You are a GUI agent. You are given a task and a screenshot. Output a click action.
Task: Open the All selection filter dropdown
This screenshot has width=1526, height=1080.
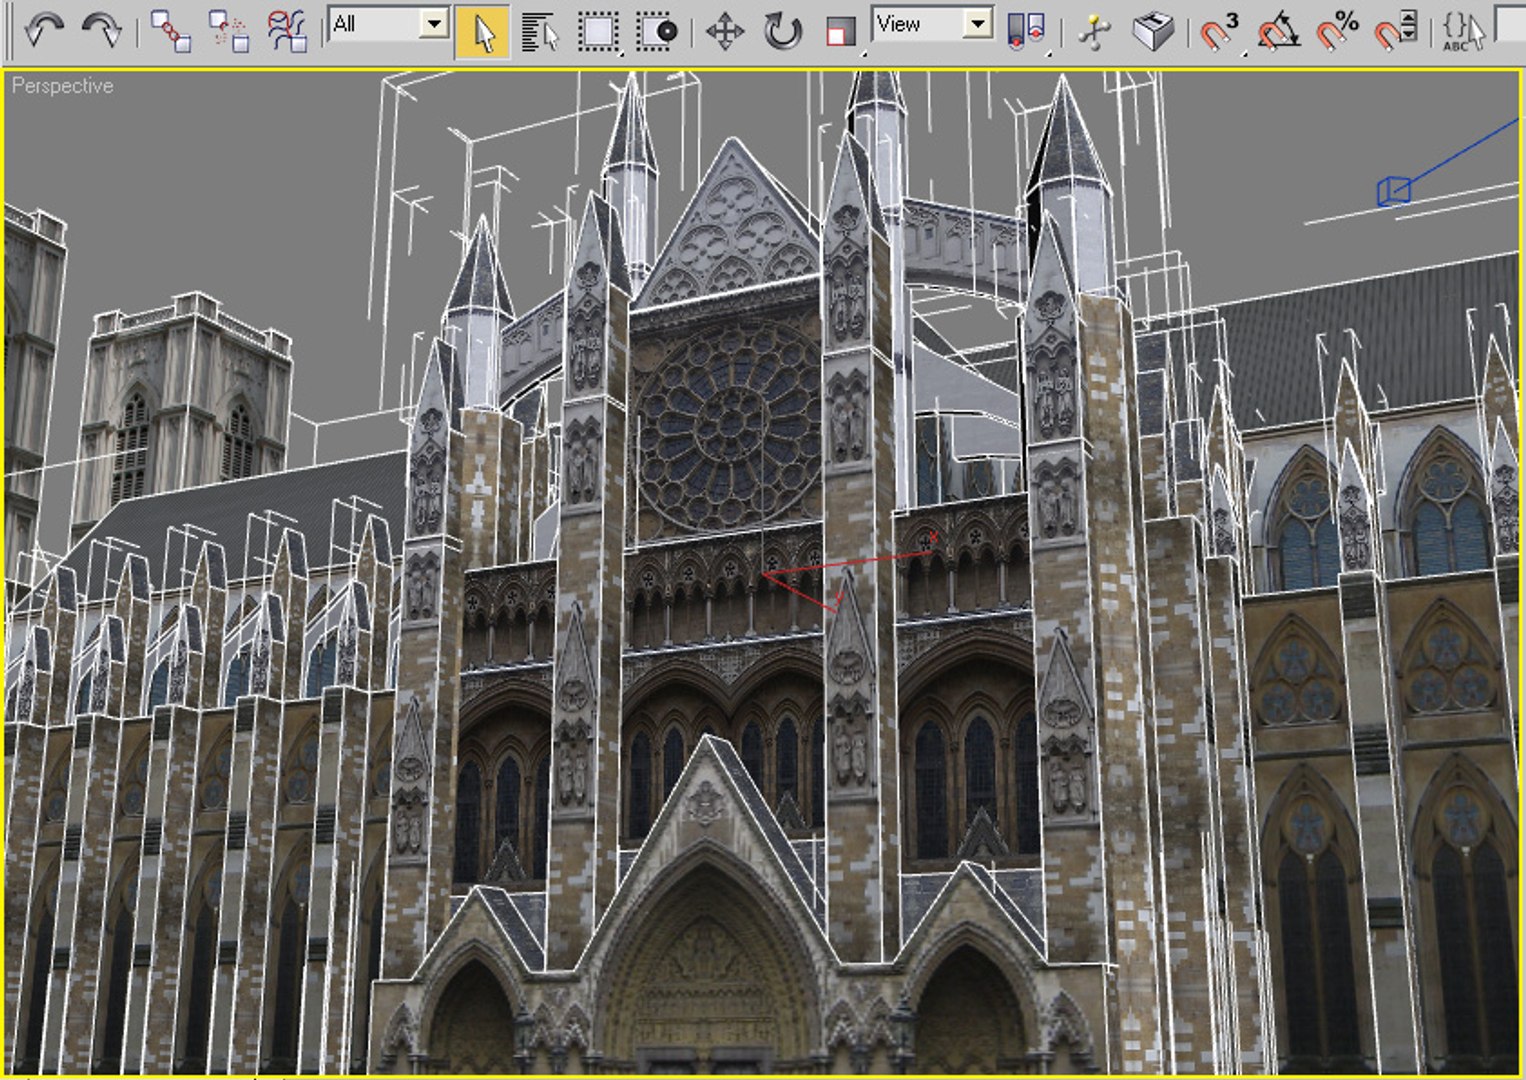(389, 24)
